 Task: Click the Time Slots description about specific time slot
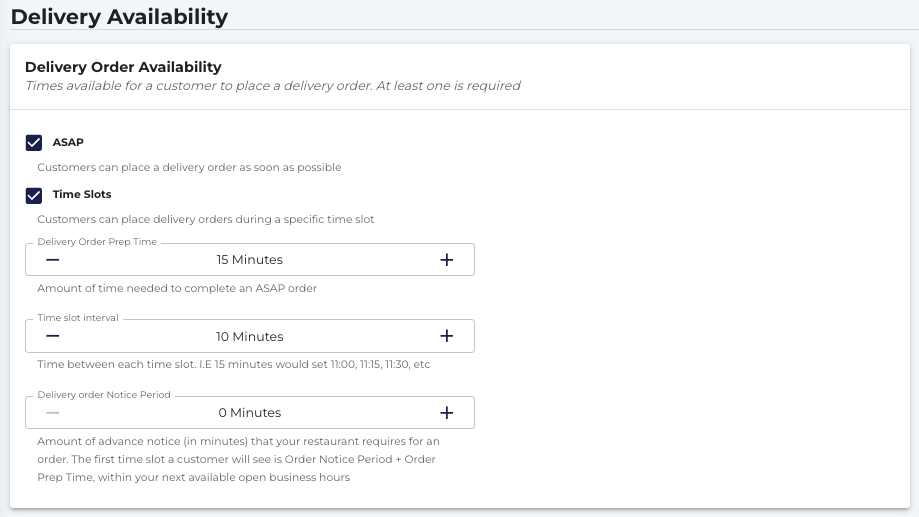206,219
